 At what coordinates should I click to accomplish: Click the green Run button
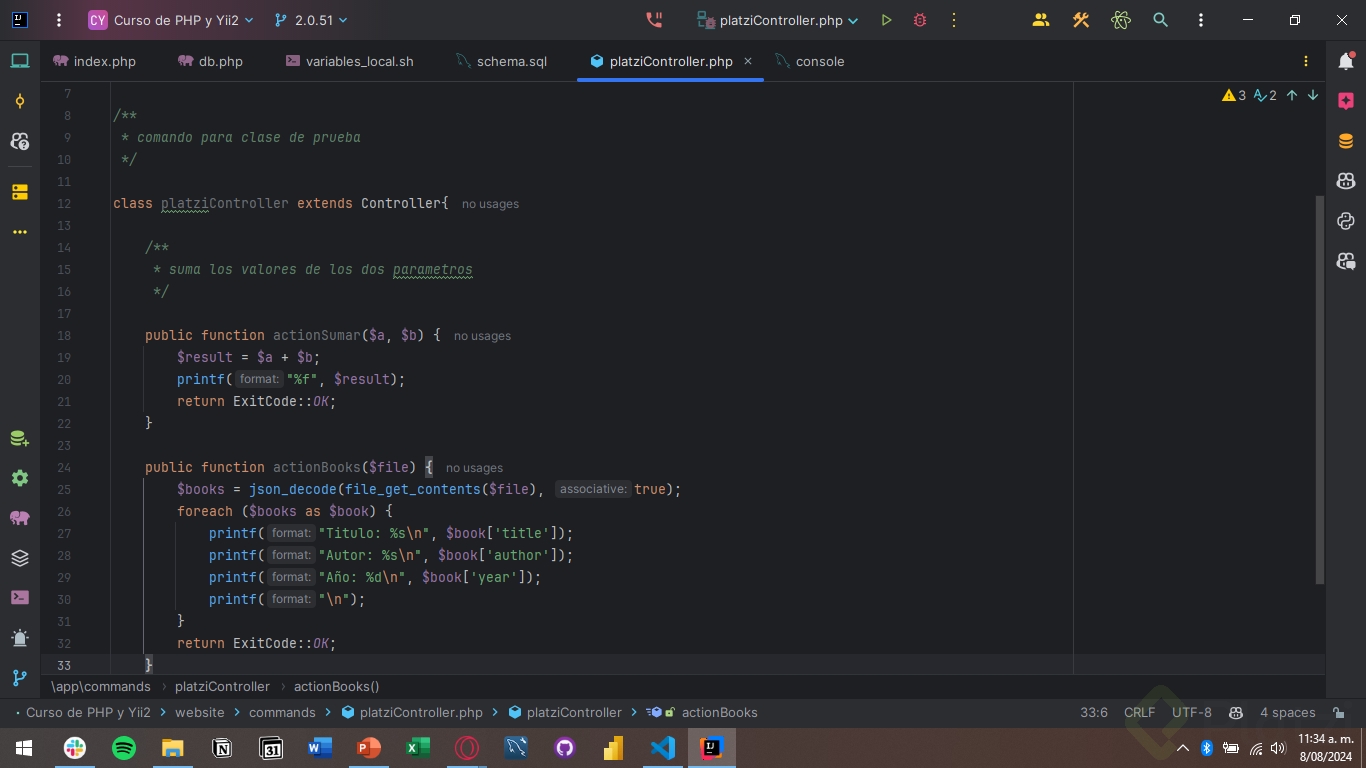886,20
